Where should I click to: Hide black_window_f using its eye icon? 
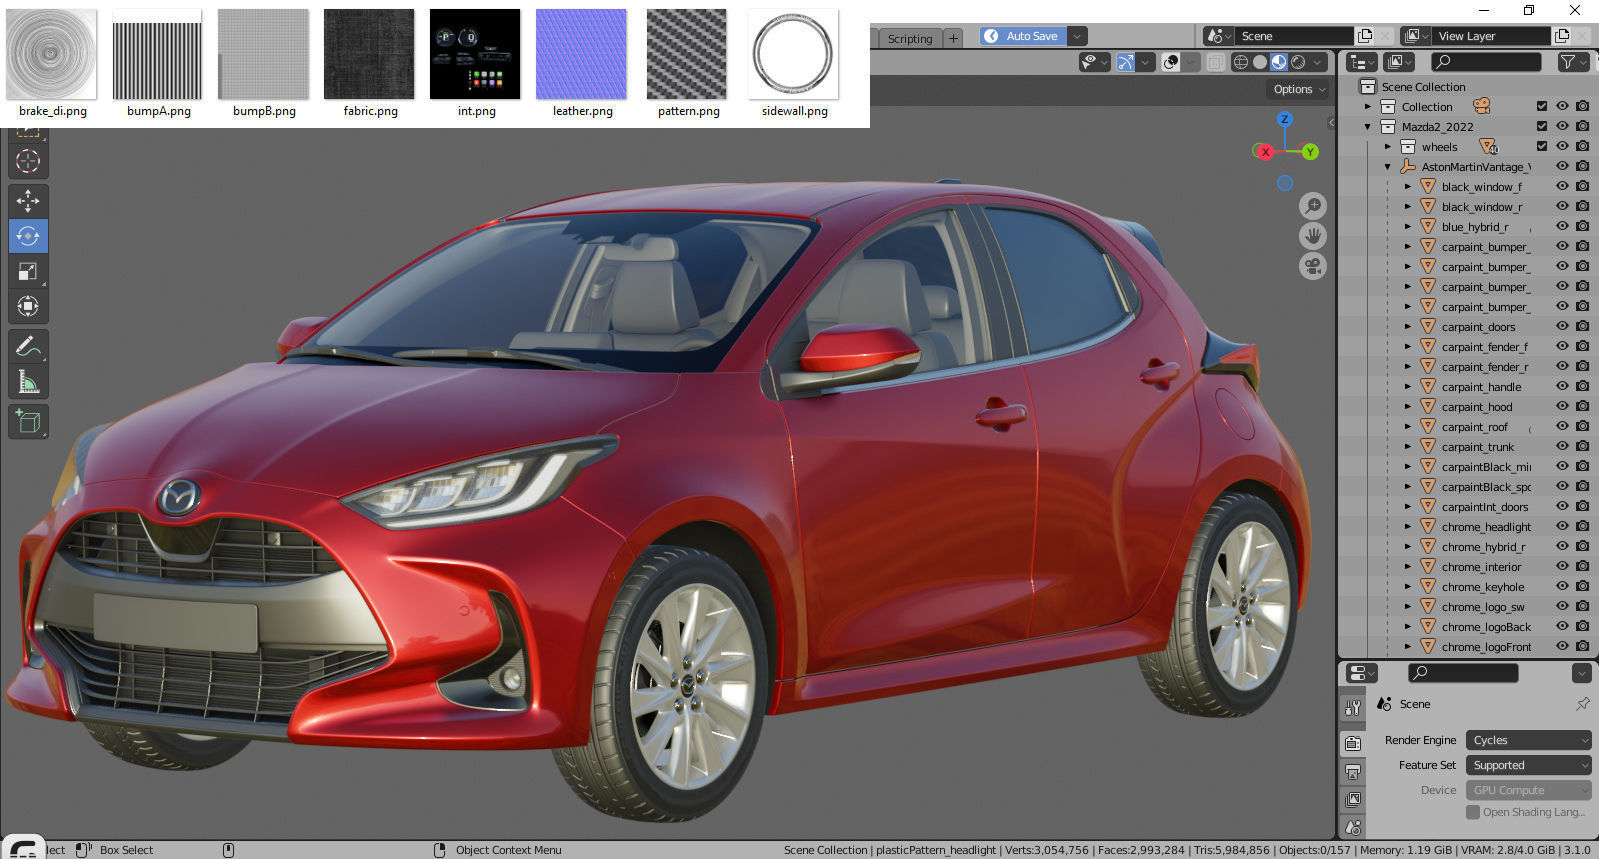click(1562, 187)
